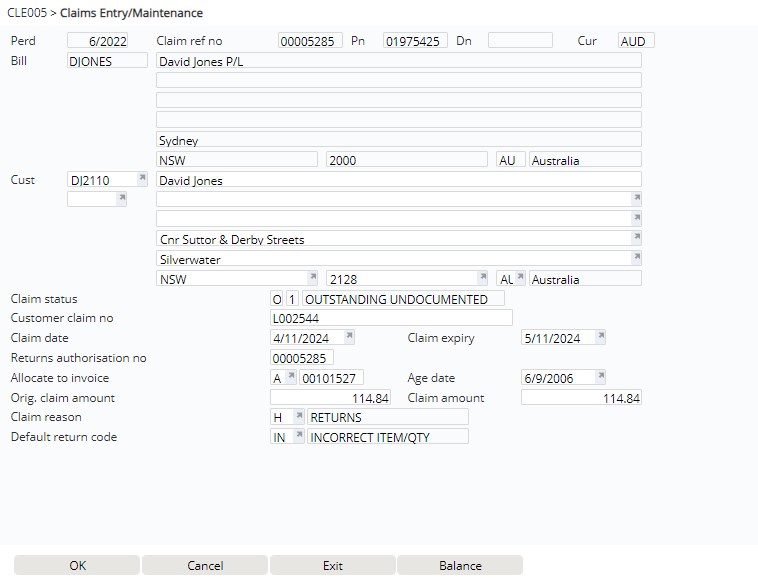Select the Claim ref no field
758x578 pixels.
pyautogui.click(x=310, y=41)
